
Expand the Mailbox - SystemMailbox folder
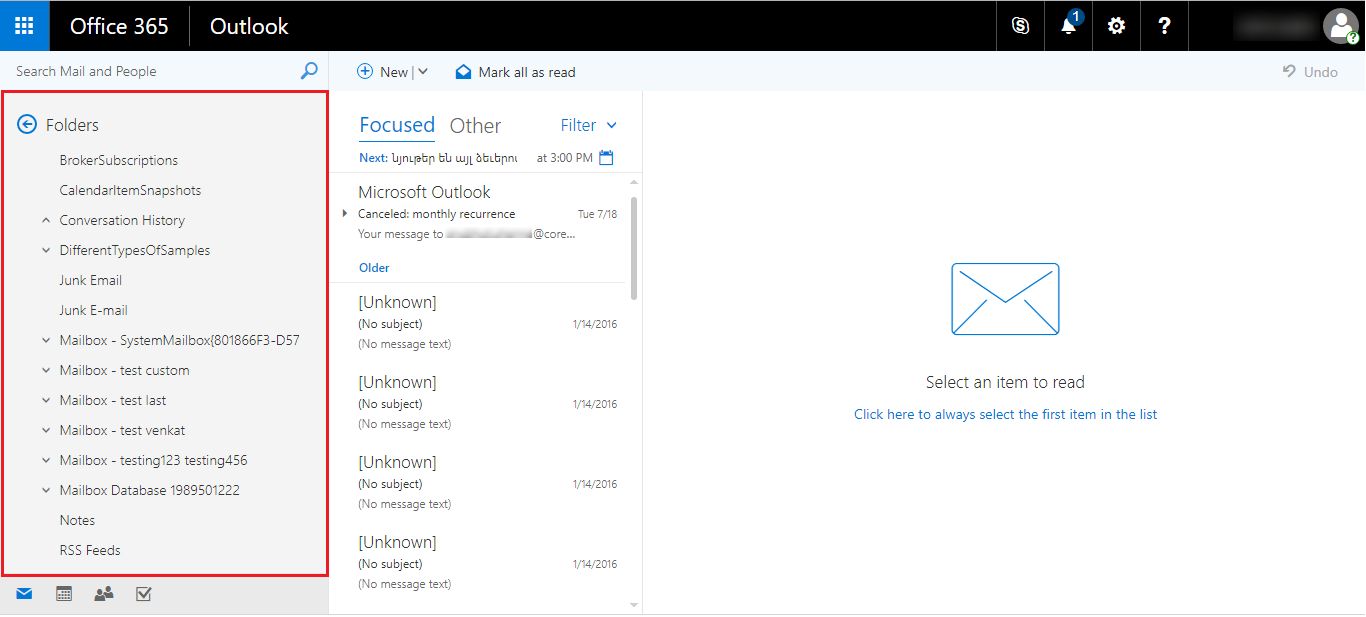[x=46, y=340]
